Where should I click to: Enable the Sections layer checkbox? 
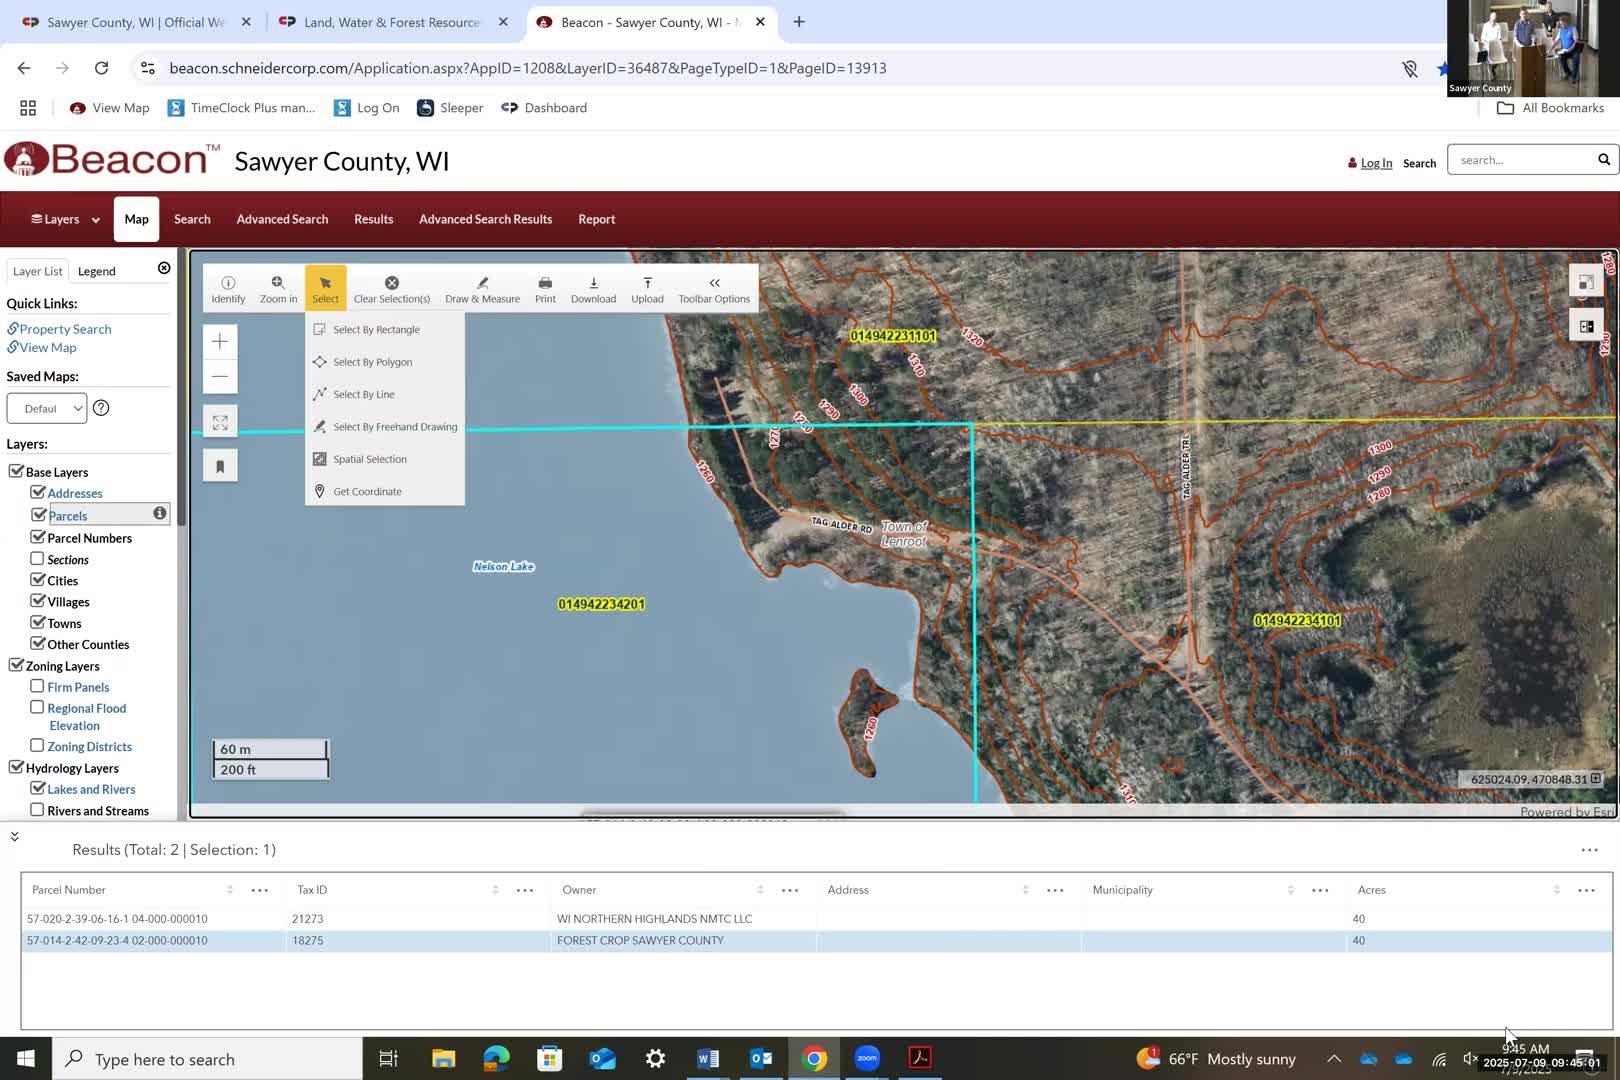tap(37, 559)
